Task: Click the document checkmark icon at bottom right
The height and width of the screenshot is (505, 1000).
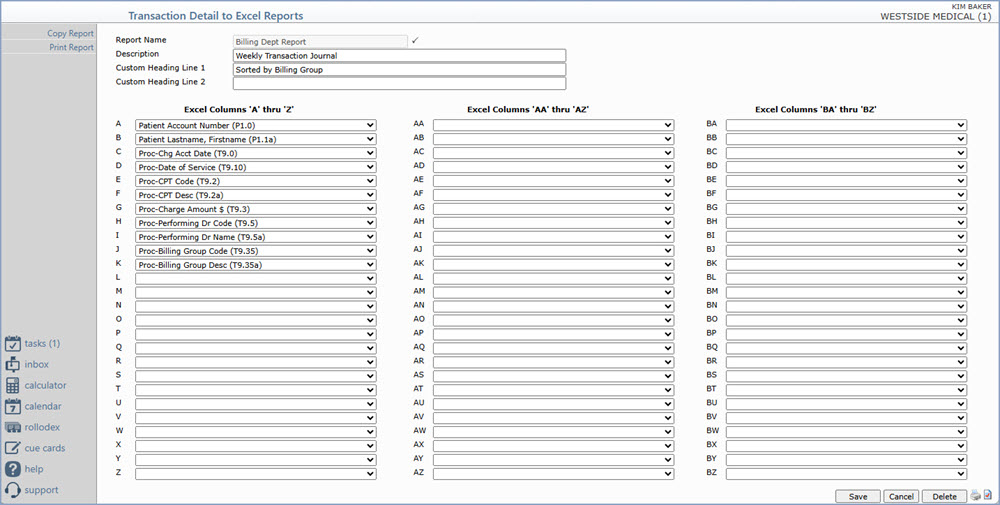Action: [988, 496]
